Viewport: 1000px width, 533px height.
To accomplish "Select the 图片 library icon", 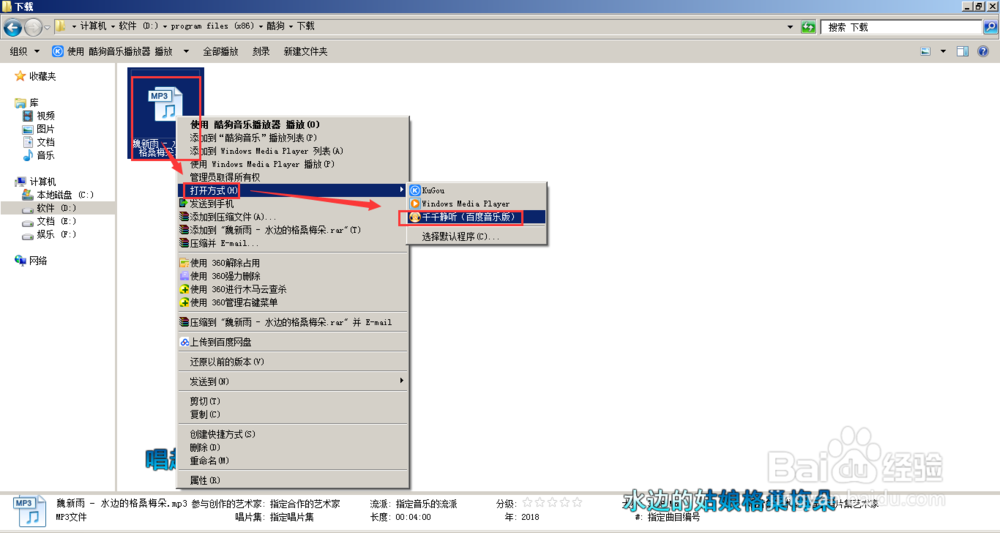I will pyautogui.click(x=27, y=129).
